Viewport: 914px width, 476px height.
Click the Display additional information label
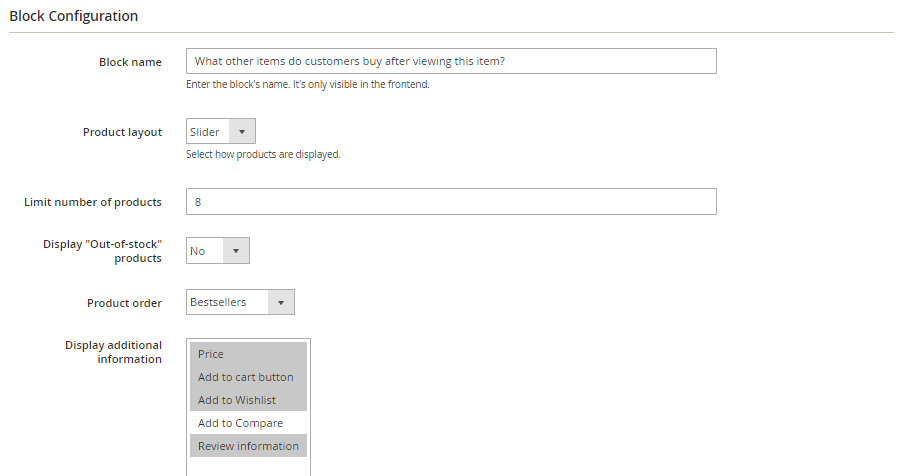click(113, 352)
